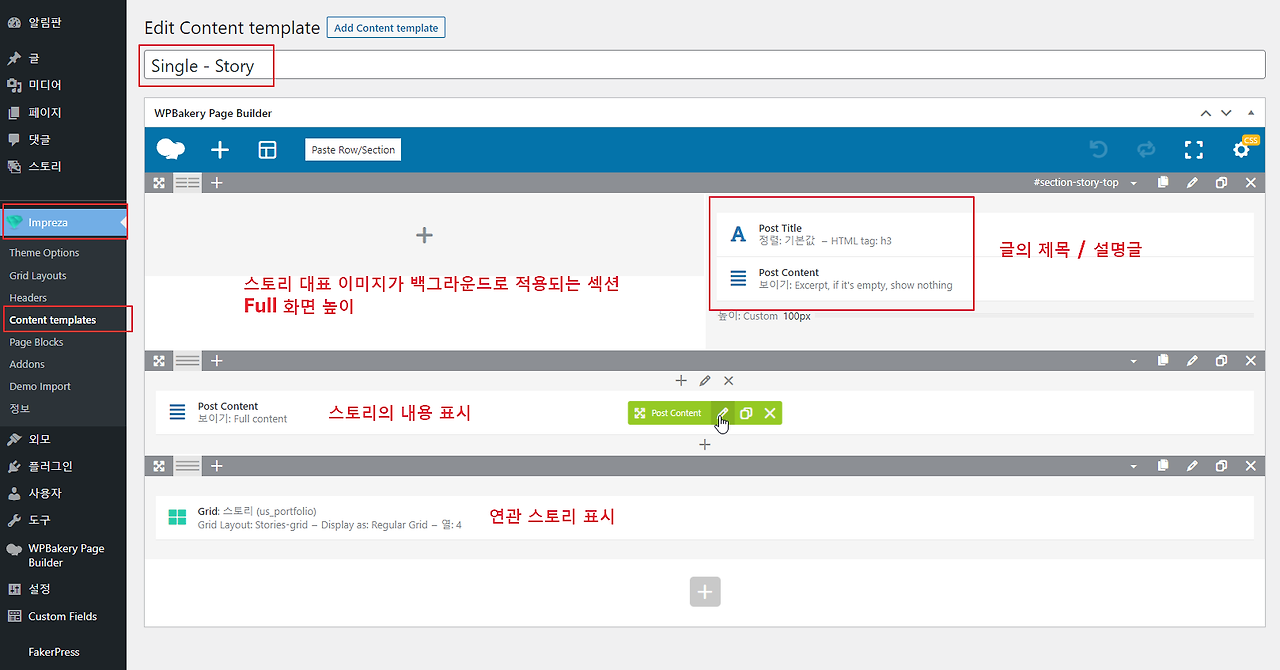
Task: Add a column to the section-story-top row
Action: 217,183
